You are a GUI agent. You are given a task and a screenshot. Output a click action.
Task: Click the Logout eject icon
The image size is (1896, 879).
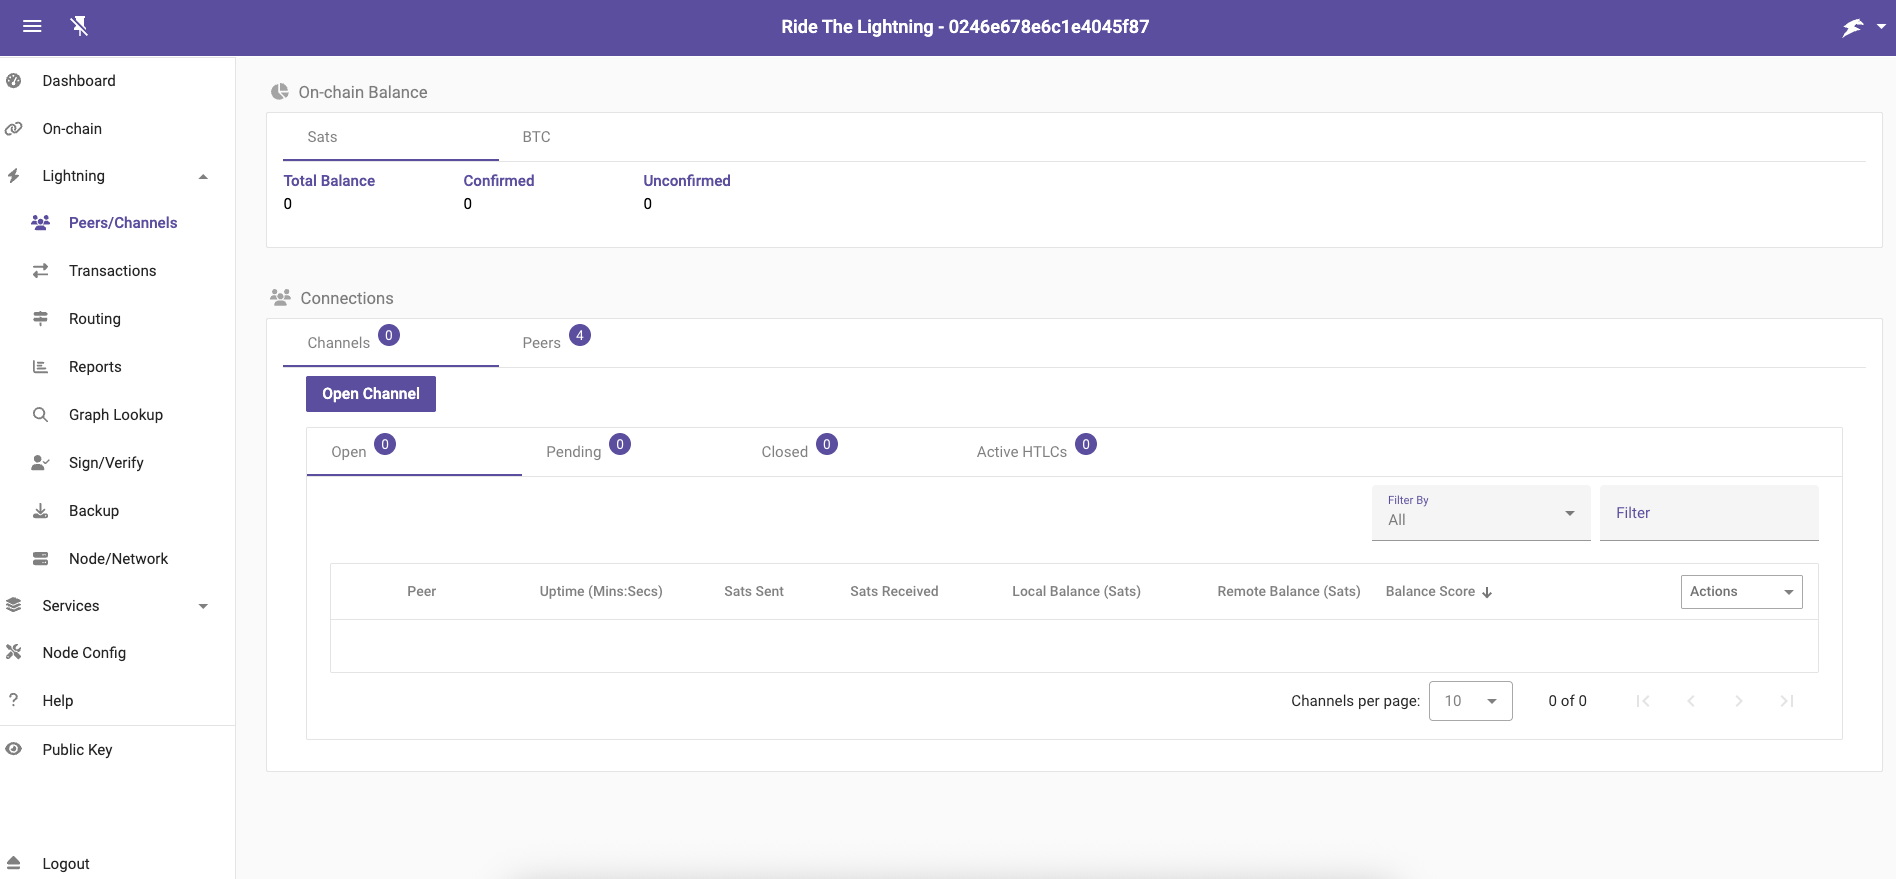click(x=14, y=863)
